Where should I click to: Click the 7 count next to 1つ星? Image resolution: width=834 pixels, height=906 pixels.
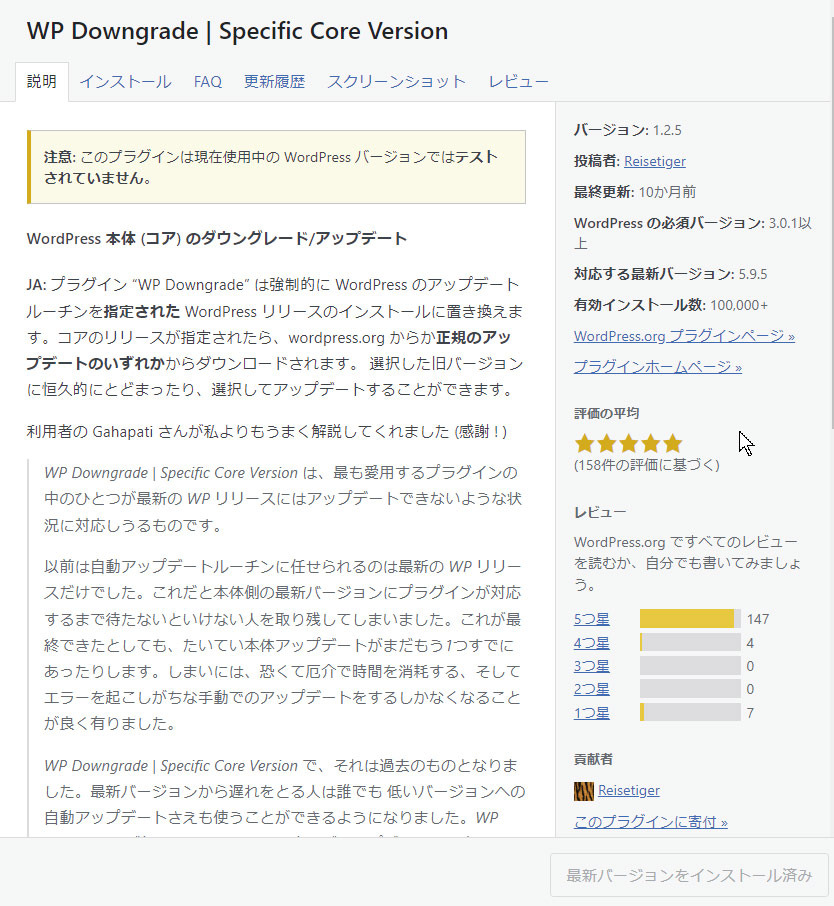point(750,713)
